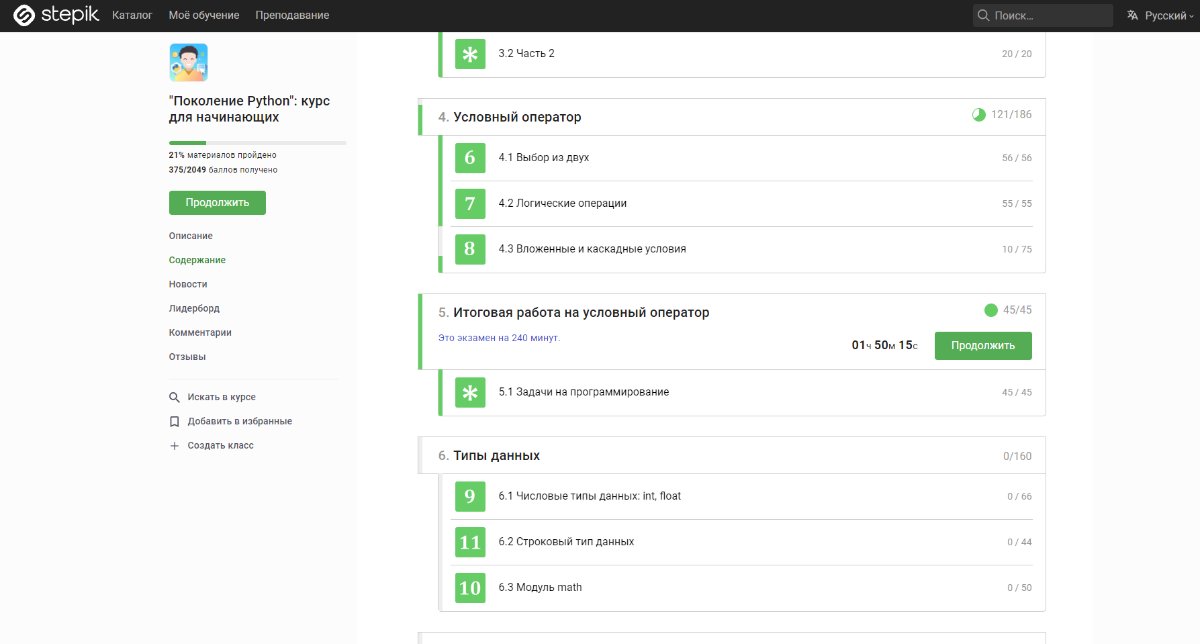Click the bookmark icon for favorites
1200x644 pixels.
pyautogui.click(x=175, y=422)
